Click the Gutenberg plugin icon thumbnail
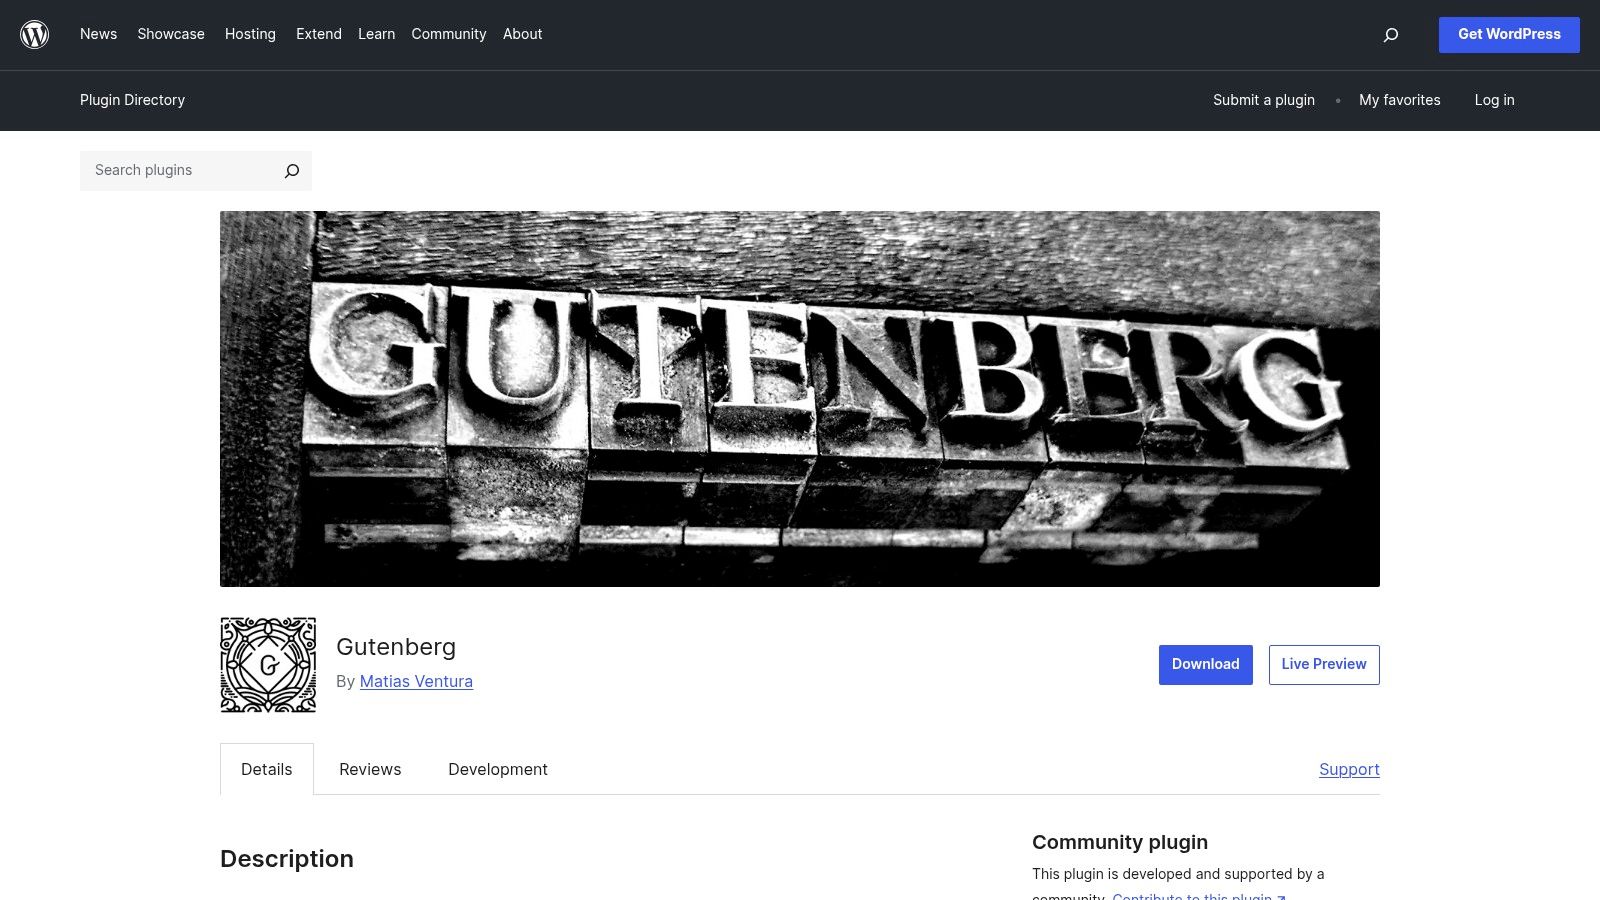Viewport: 1600px width, 900px height. pyautogui.click(x=267, y=664)
